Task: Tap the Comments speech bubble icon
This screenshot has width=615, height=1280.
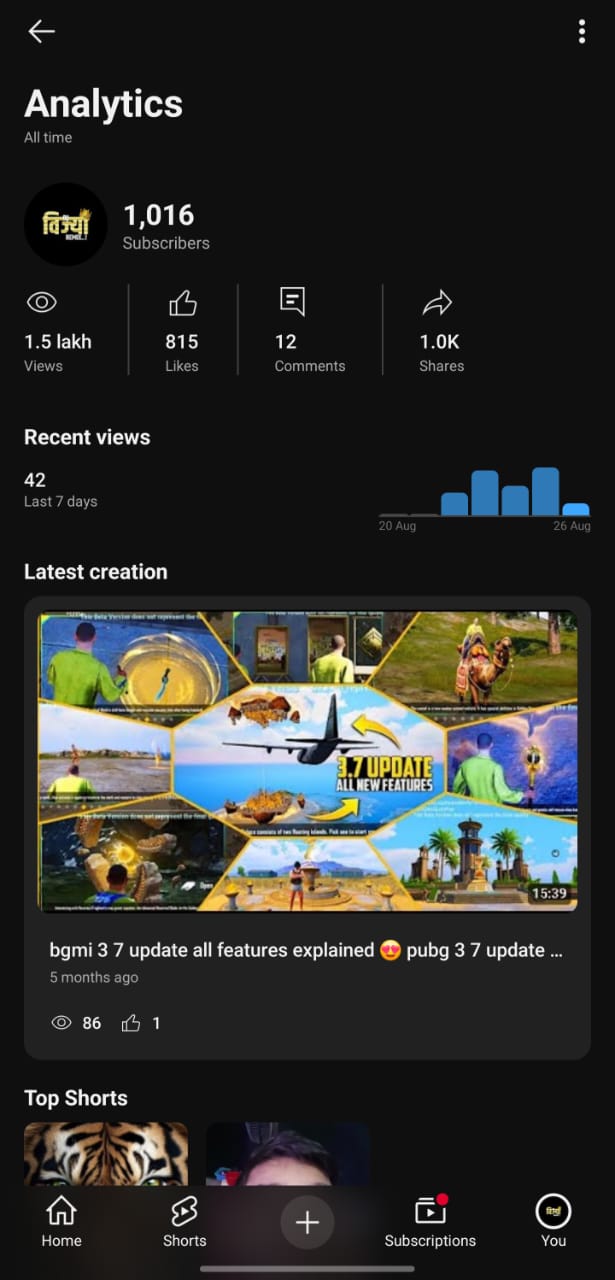Action: click(x=292, y=302)
